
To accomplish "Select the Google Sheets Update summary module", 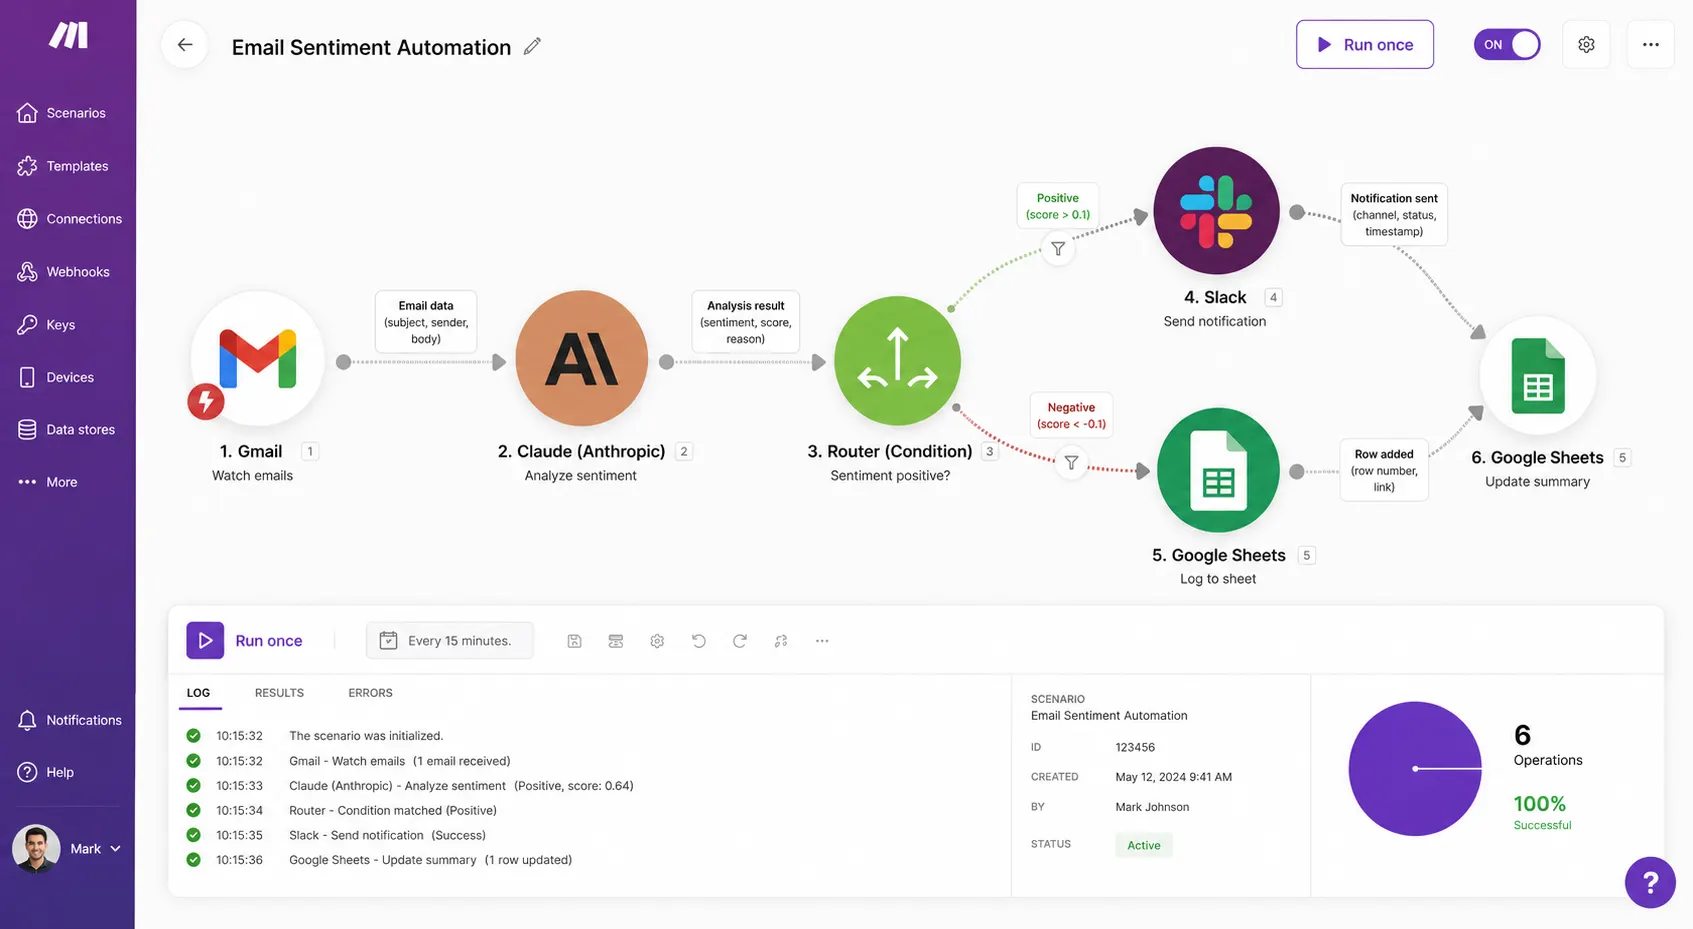I will [1538, 376].
